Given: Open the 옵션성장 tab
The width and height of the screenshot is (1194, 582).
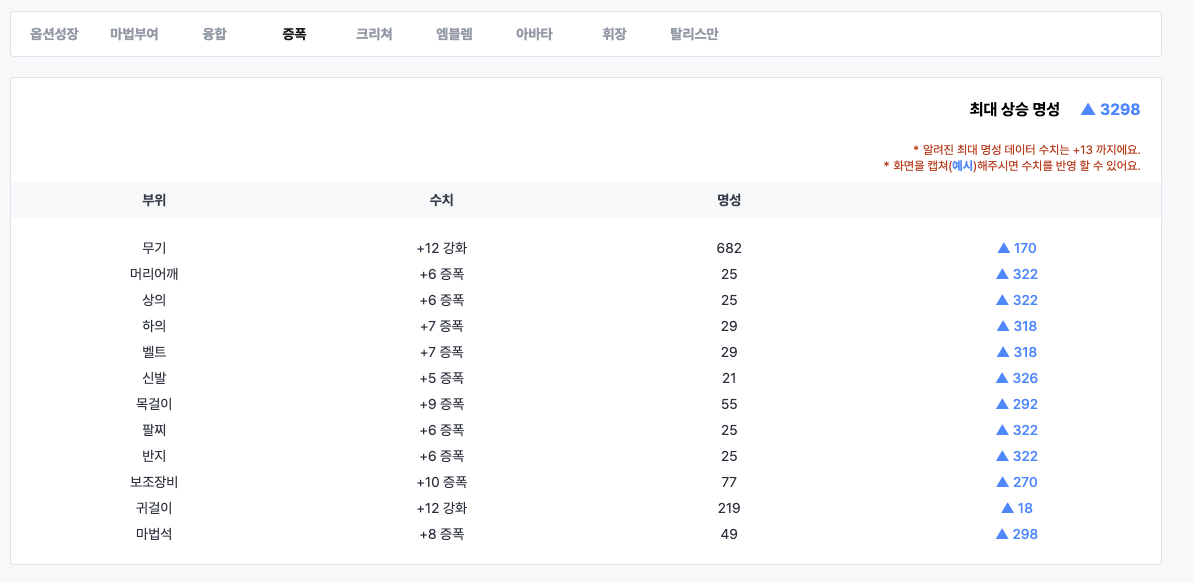Looking at the screenshot, I should 54,34.
